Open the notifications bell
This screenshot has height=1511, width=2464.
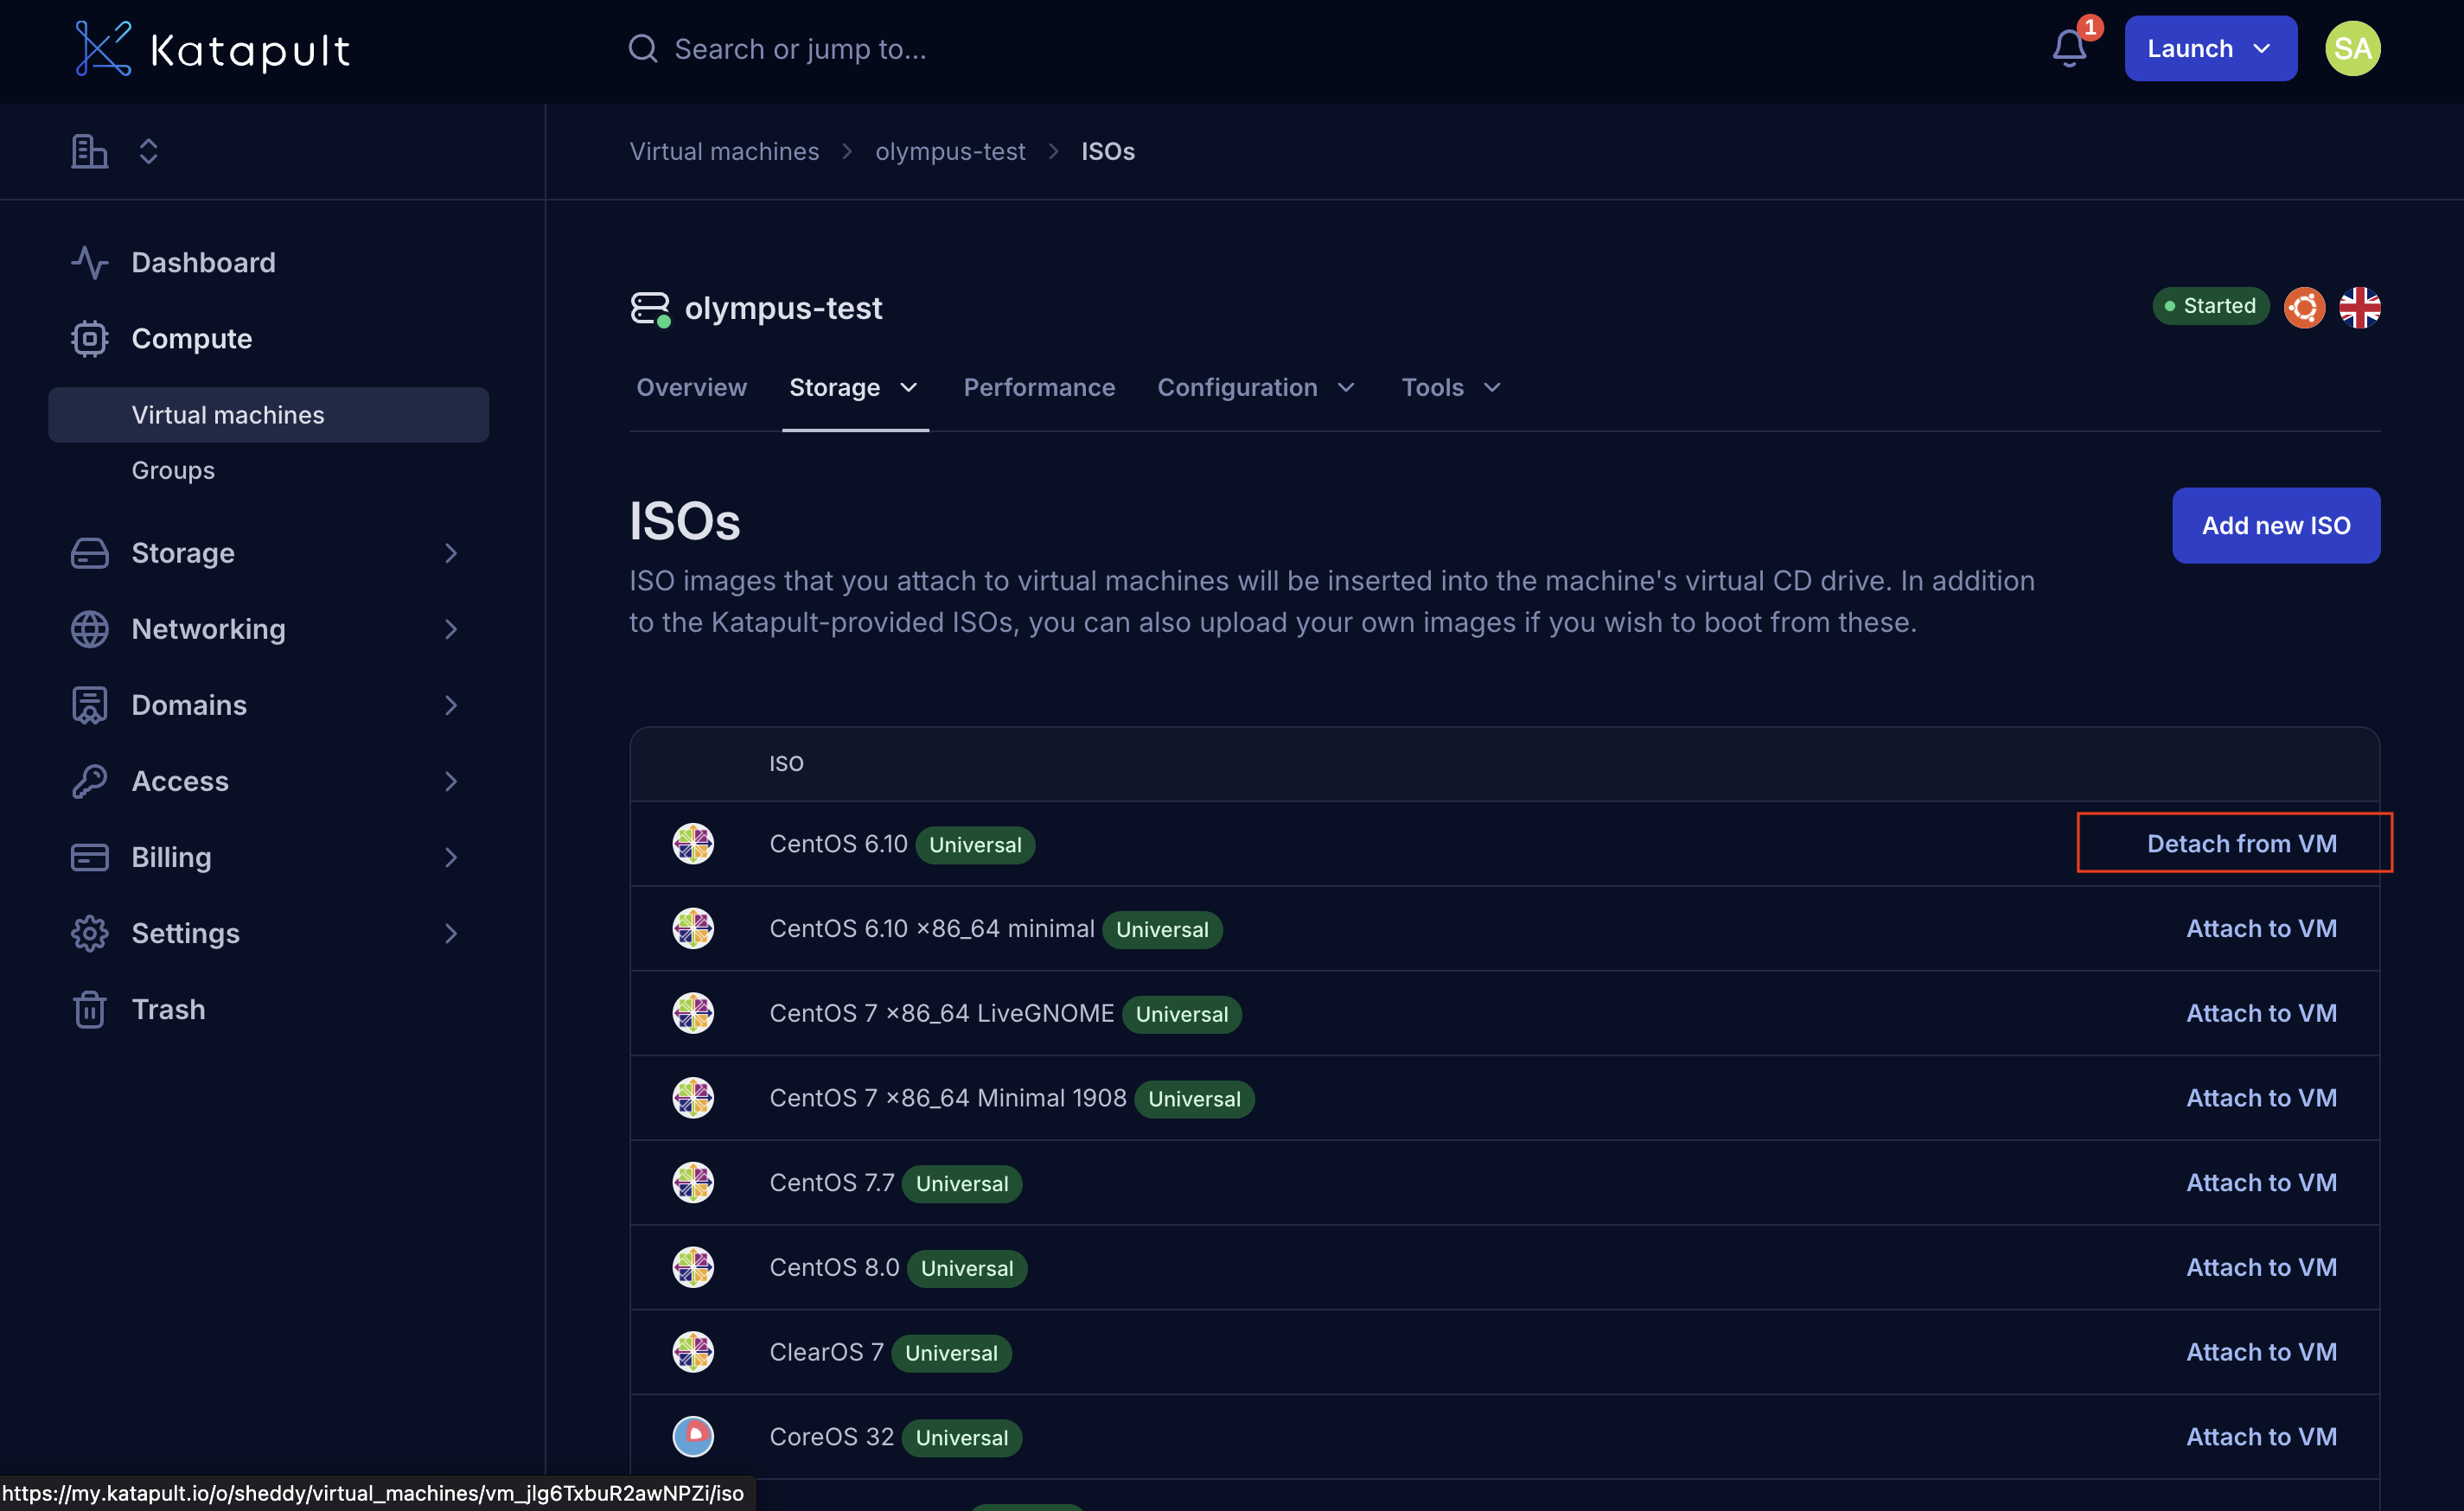click(2069, 48)
